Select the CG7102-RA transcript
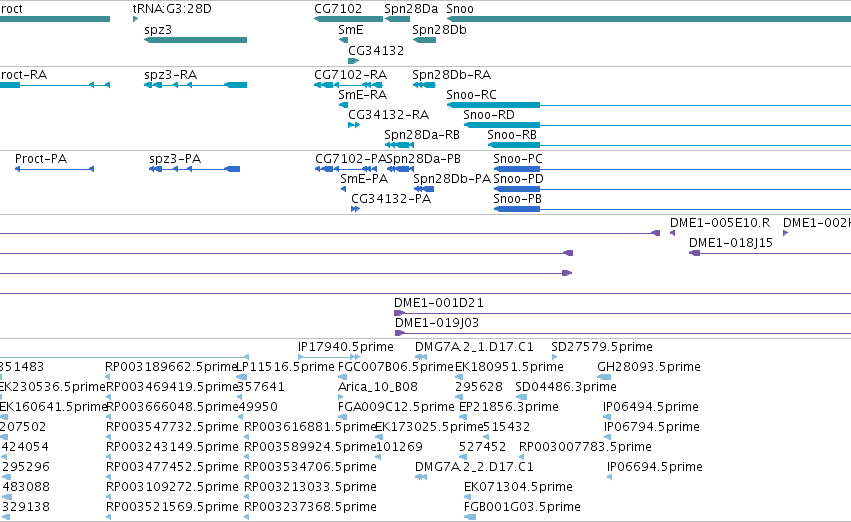The width and height of the screenshot is (851, 522). (348, 85)
